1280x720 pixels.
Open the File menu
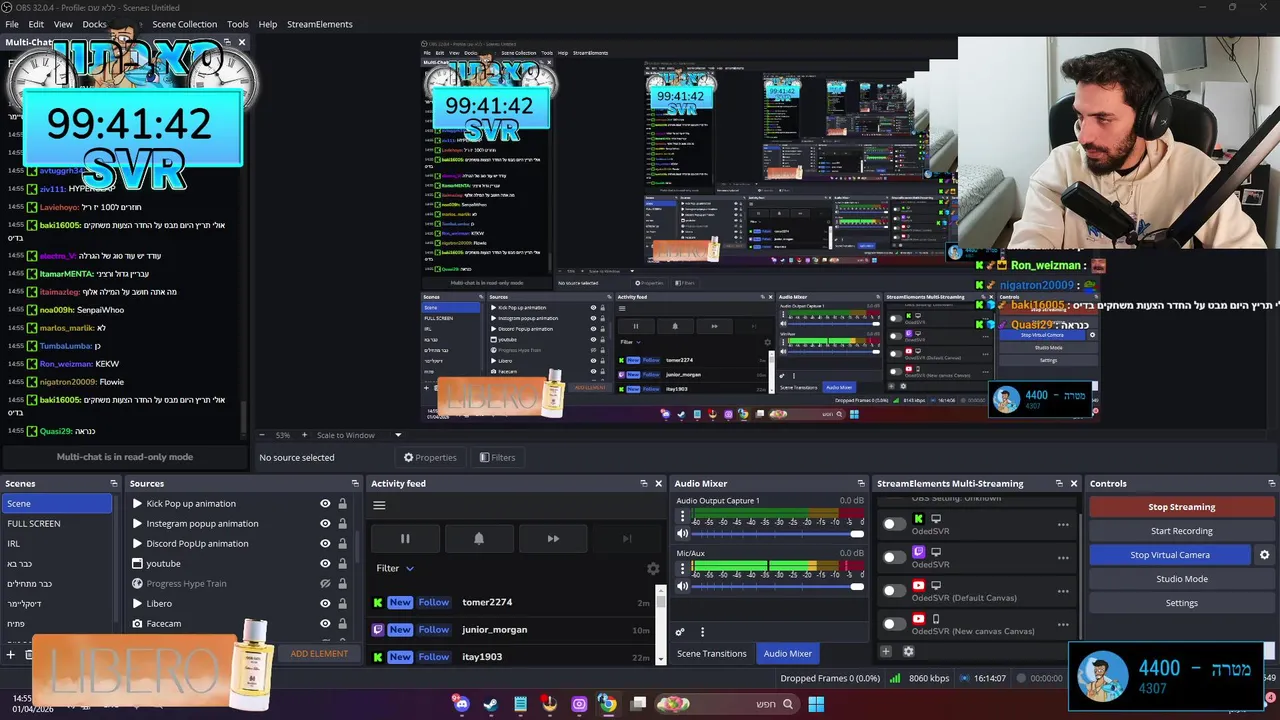tap(12, 24)
